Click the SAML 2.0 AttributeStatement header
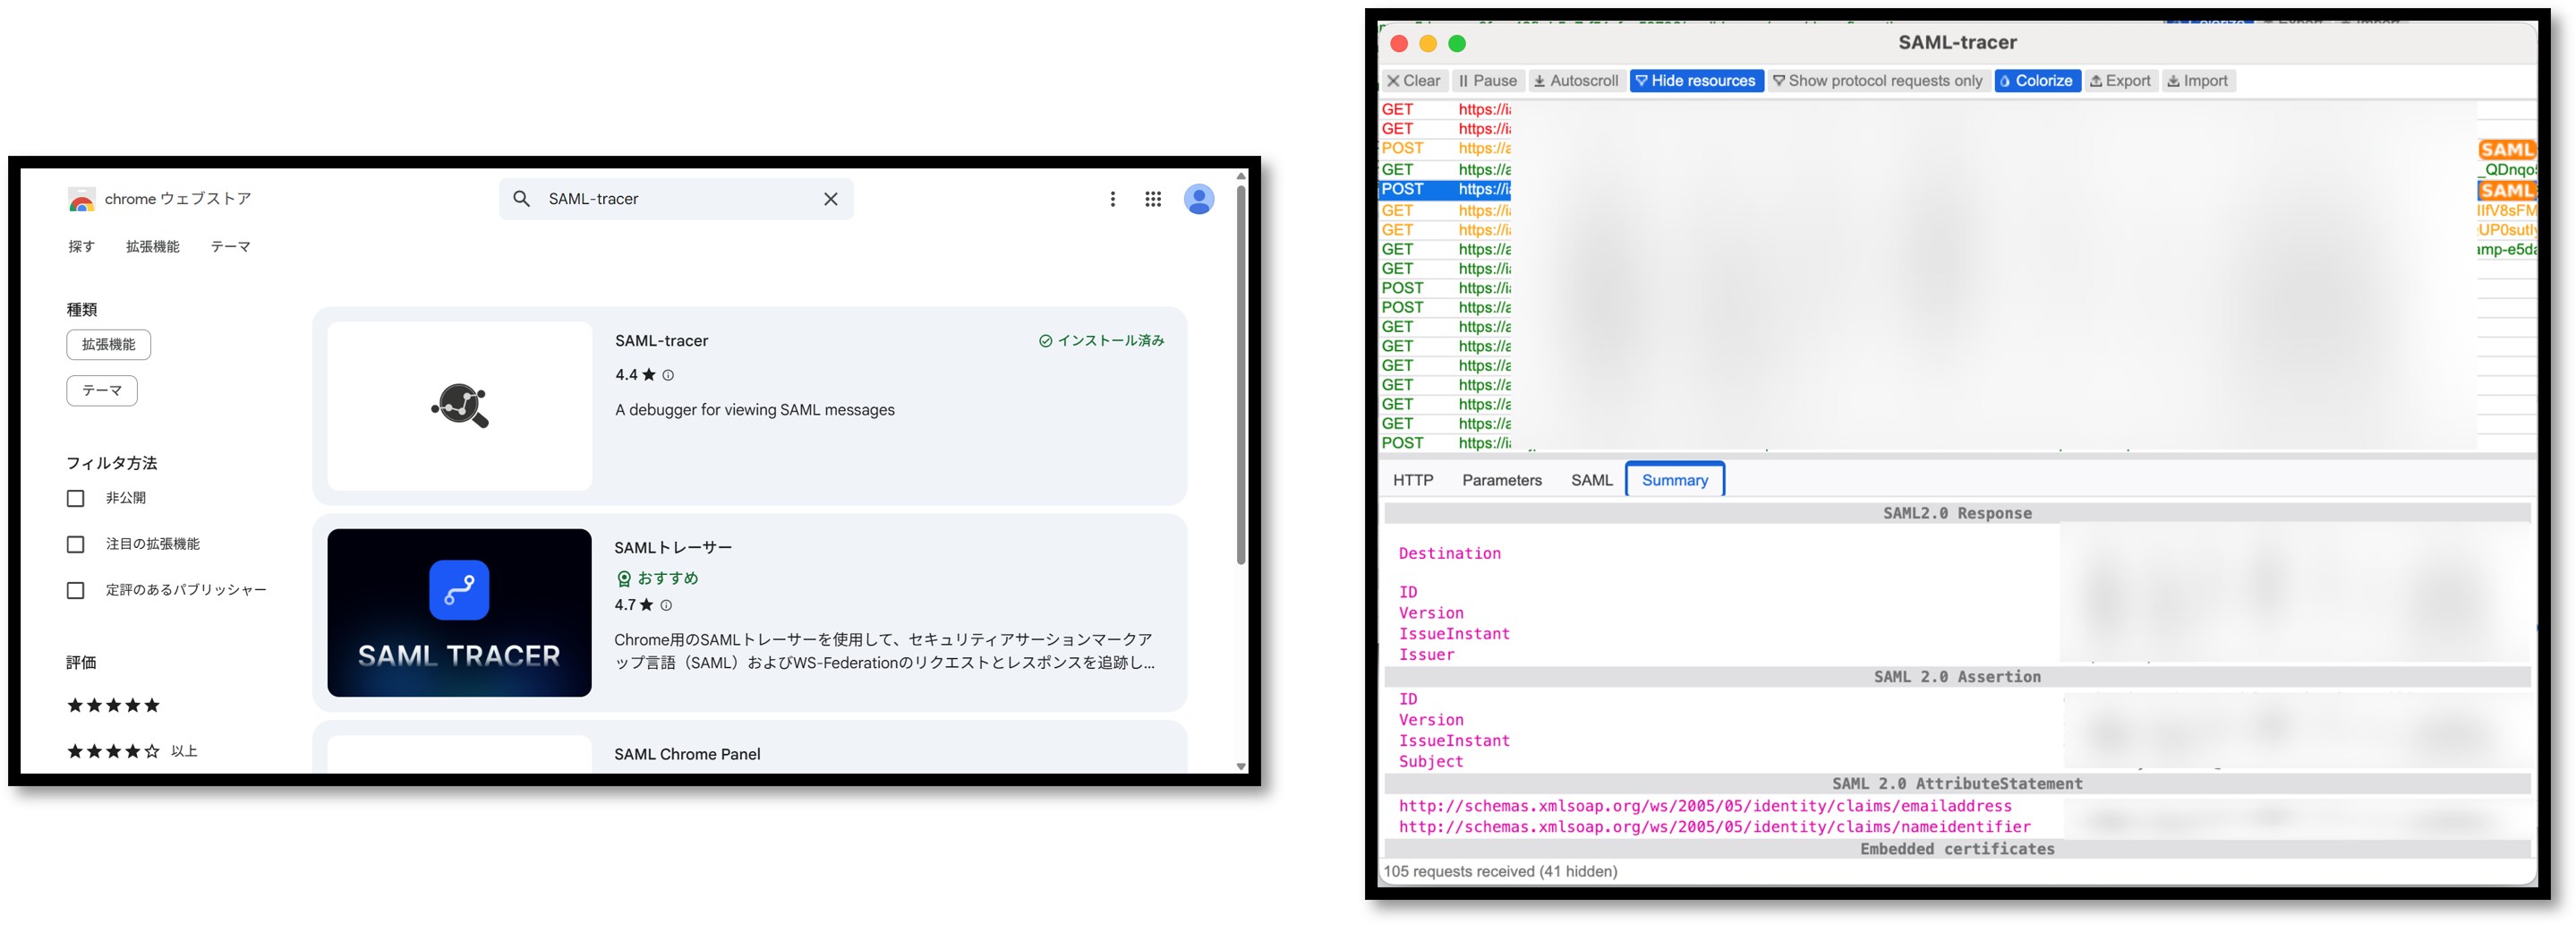 (x=1957, y=784)
